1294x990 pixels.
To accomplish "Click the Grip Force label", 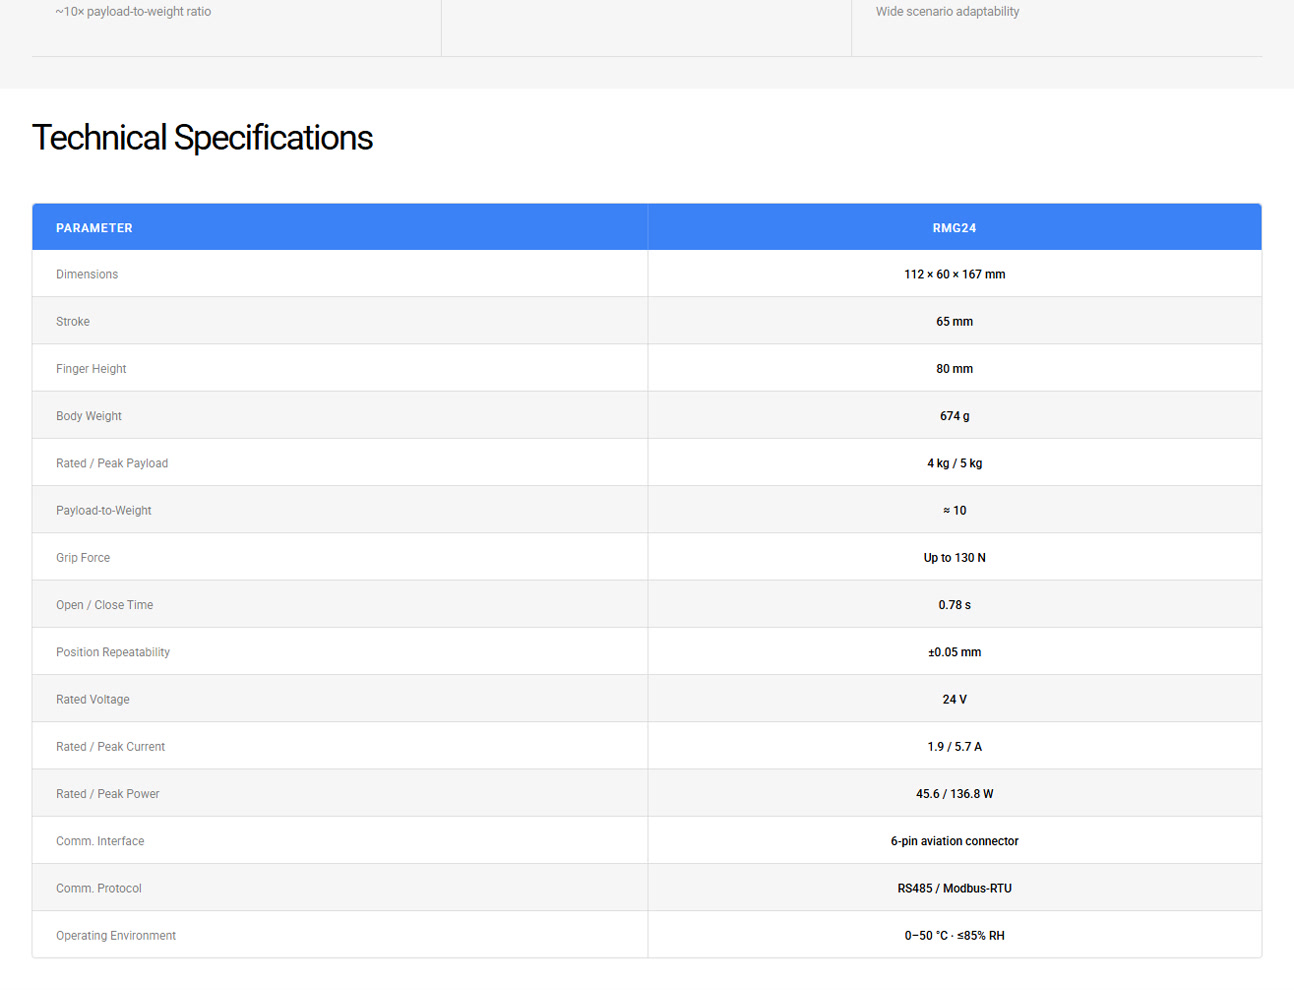I will pos(83,558).
